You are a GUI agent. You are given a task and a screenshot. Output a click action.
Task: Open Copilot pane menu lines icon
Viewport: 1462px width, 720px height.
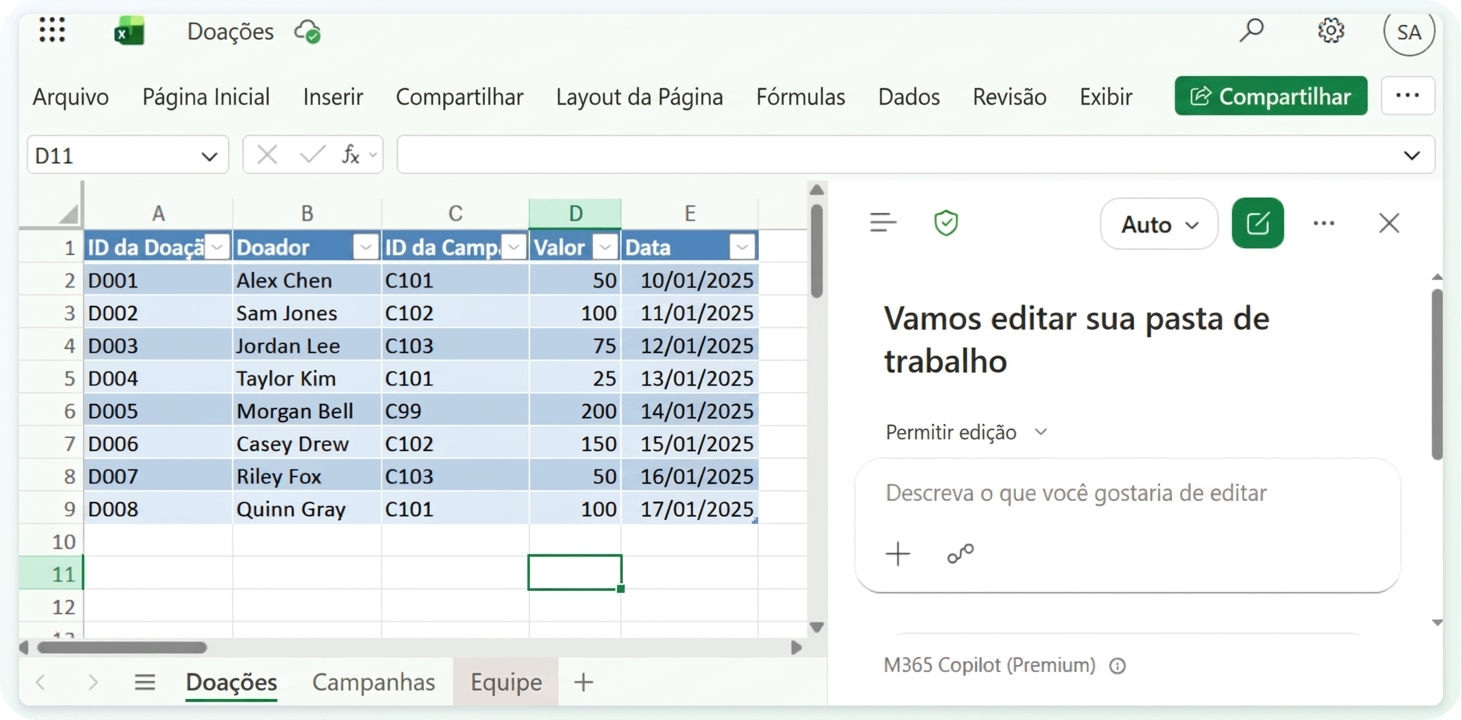[883, 223]
